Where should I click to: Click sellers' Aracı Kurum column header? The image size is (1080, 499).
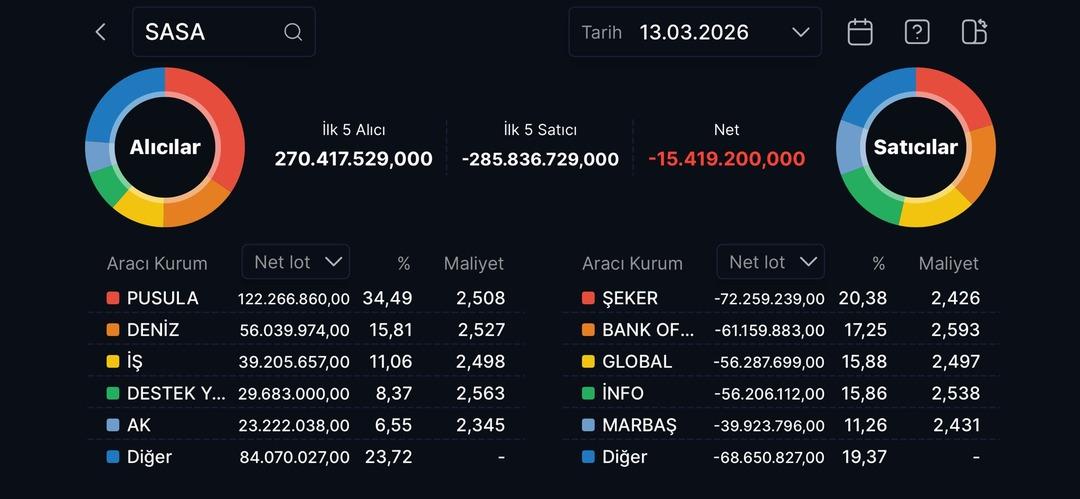click(x=632, y=264)
